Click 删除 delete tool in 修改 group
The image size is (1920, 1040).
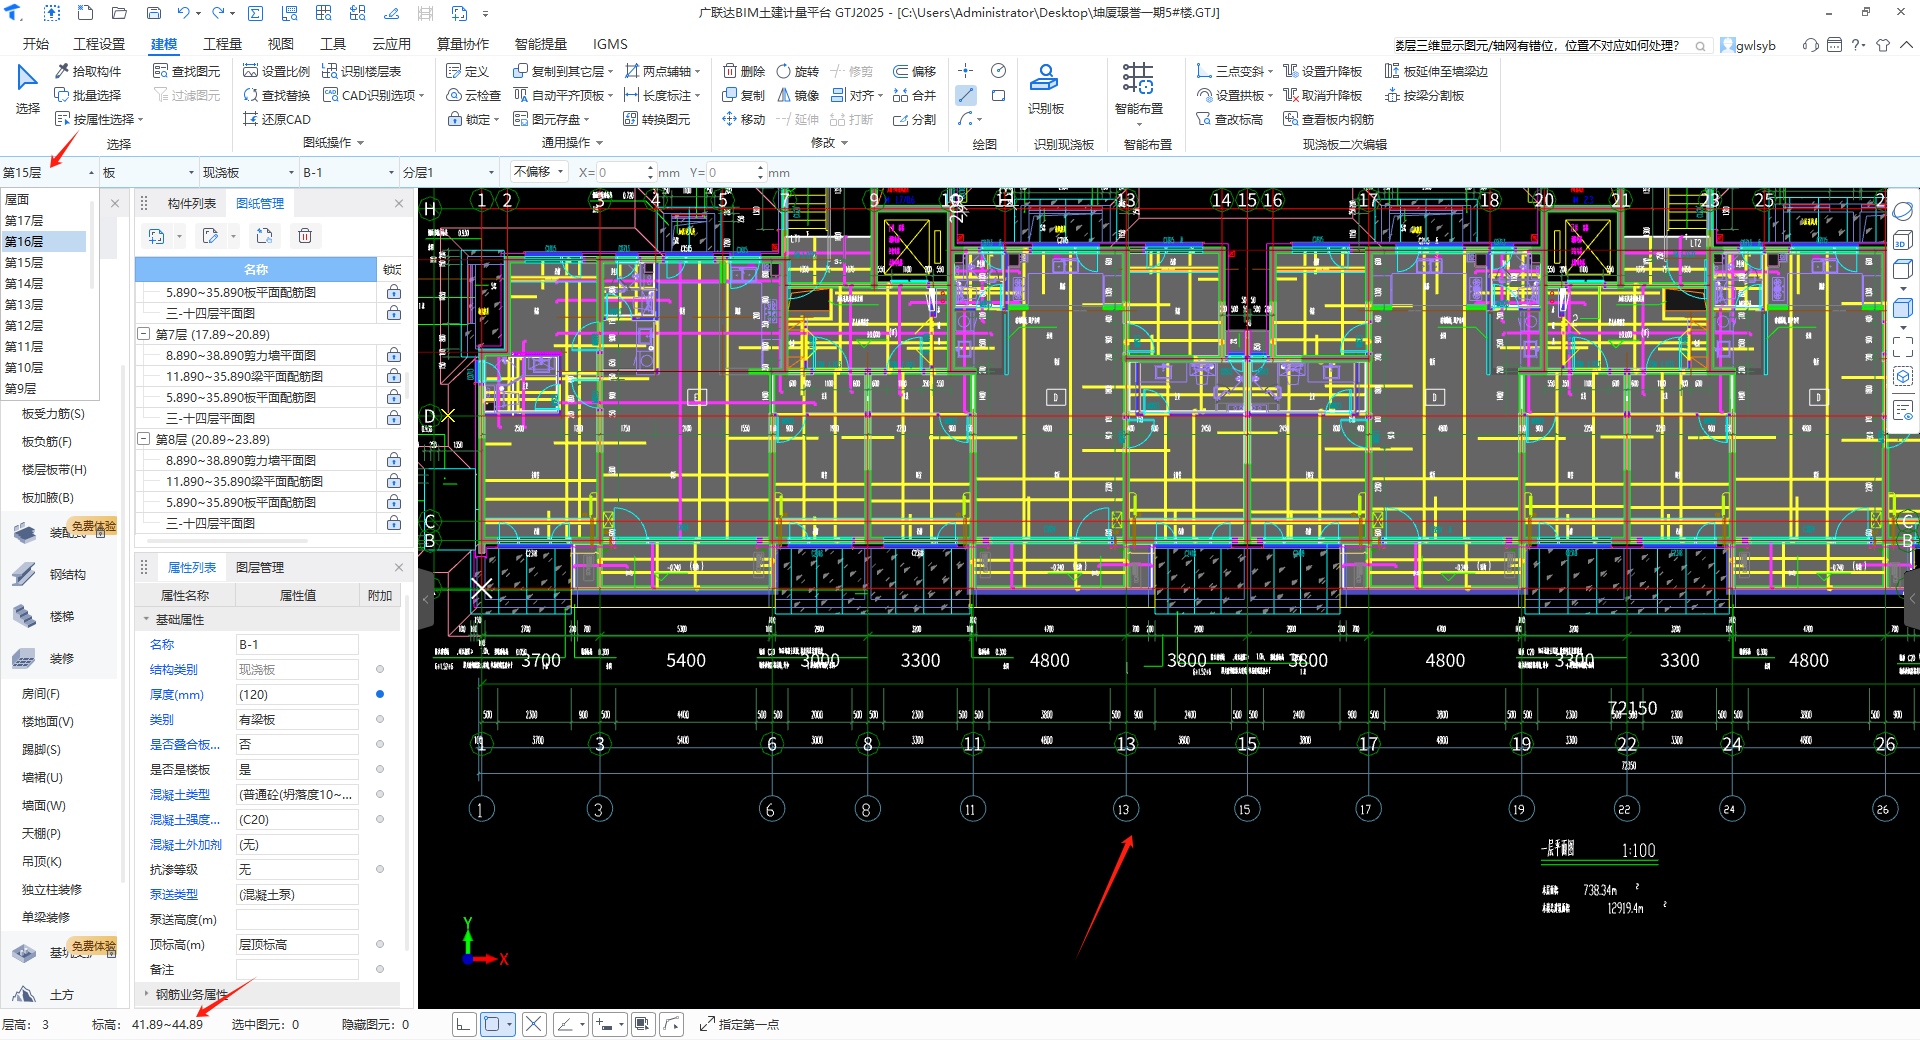(x=743, y=71)
